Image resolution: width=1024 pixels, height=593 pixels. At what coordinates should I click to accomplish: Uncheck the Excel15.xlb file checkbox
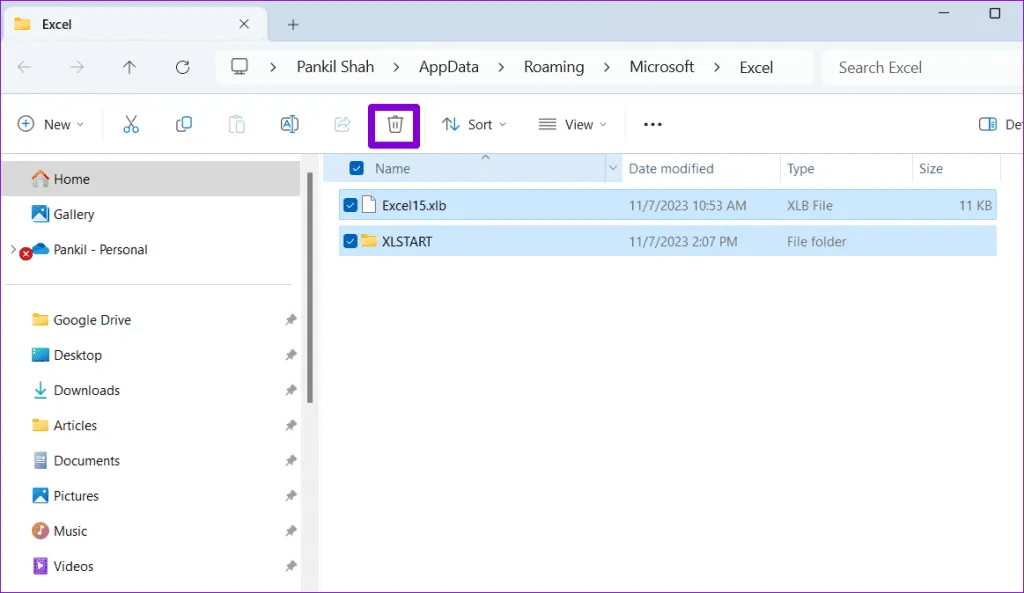pyautogui.click(x=350, y=206)
